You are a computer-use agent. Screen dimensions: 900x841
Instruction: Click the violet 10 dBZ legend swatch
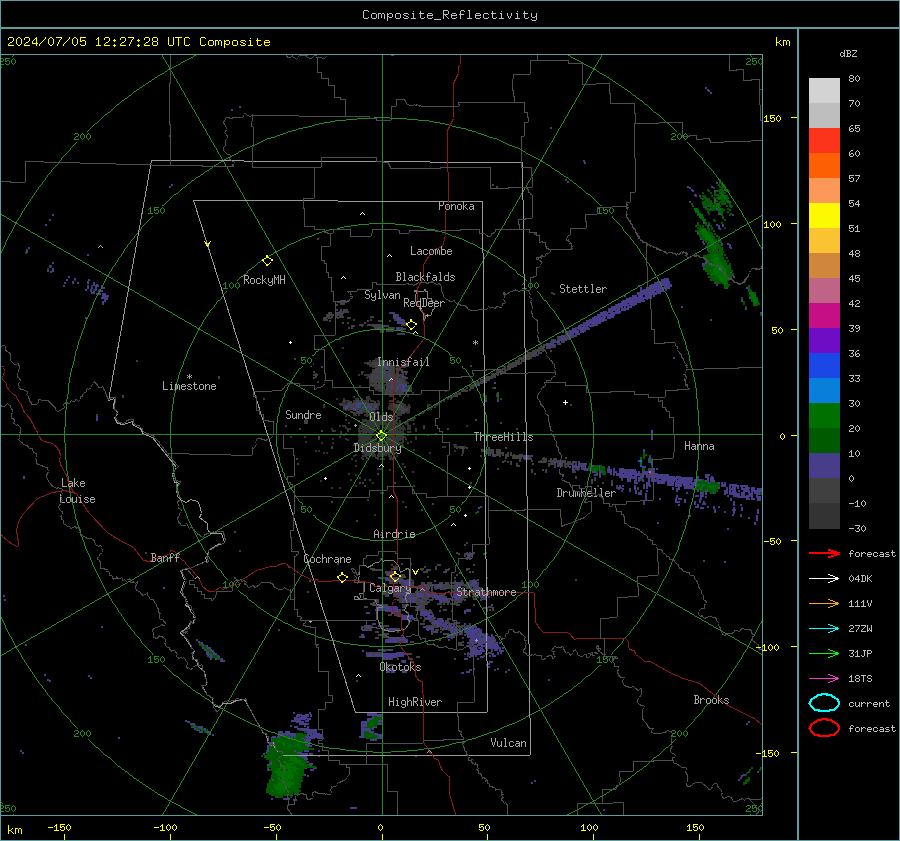pyautogui.click(x=824, y=466)
